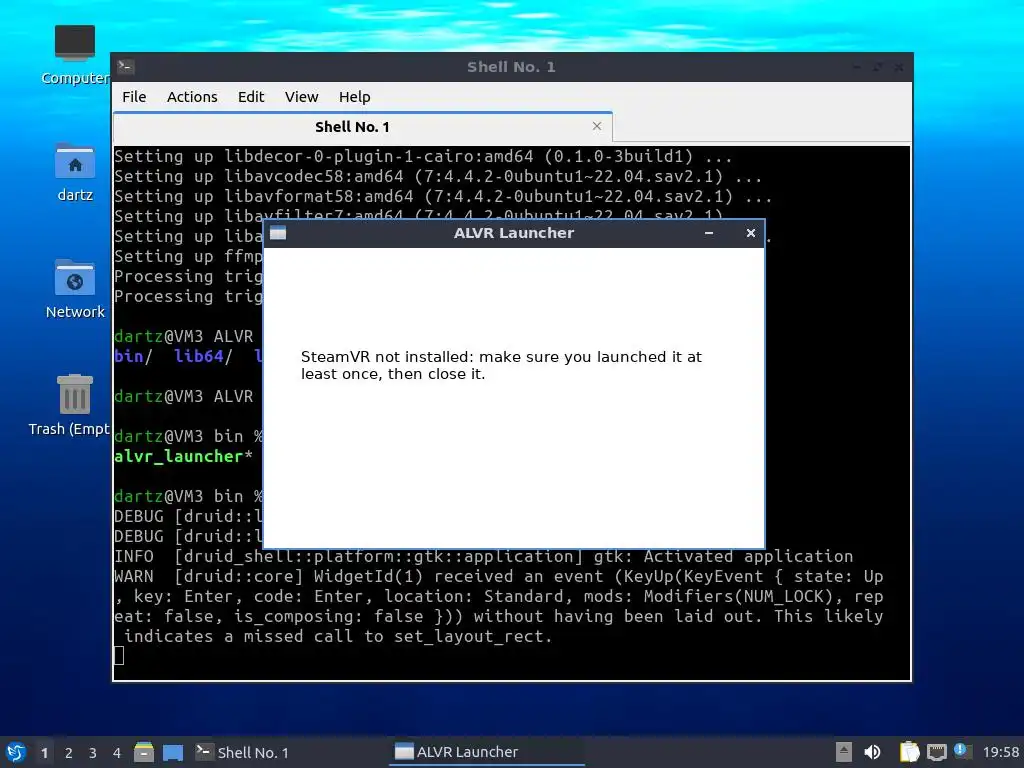The height and width of the screenshot is (768, 1024).
Task: Open the View menu in the terminal
Action: 301,97
